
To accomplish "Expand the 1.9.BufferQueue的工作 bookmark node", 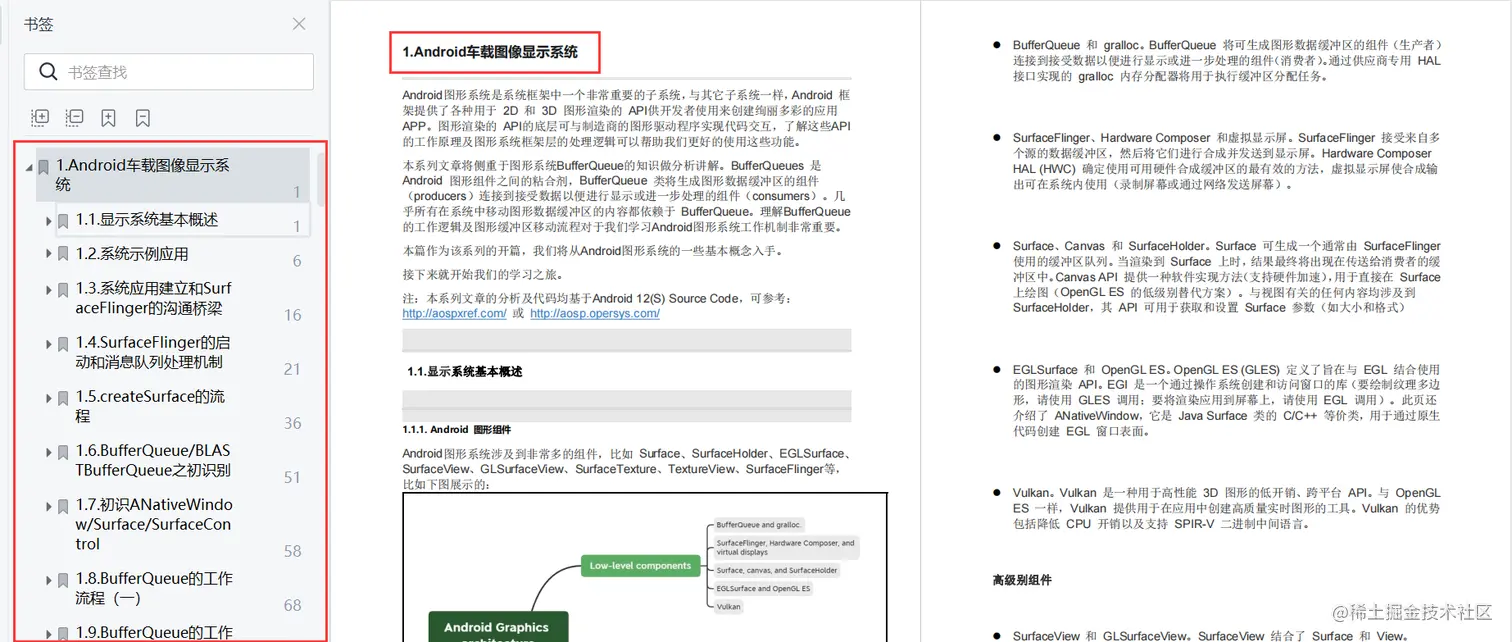I will click(x=48, y=632).
